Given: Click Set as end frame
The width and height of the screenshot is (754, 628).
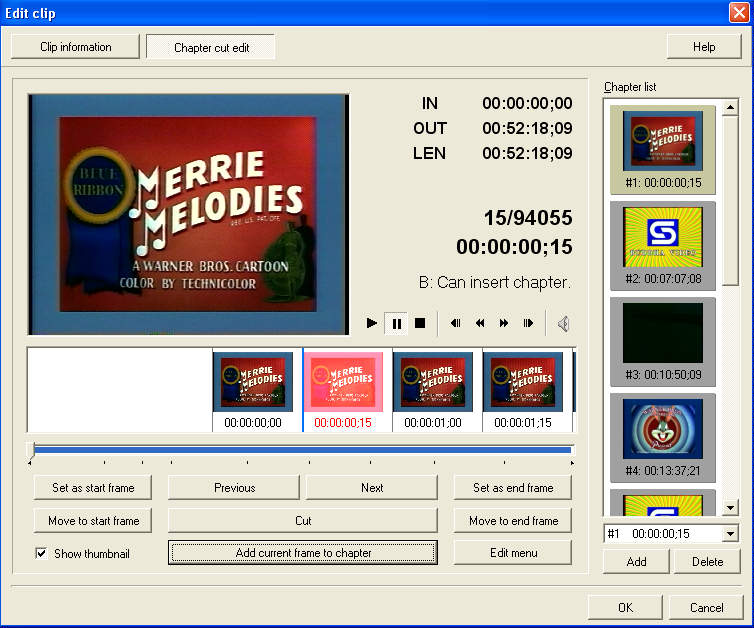Looking at the screenshot, I should [x=513, y=488].
